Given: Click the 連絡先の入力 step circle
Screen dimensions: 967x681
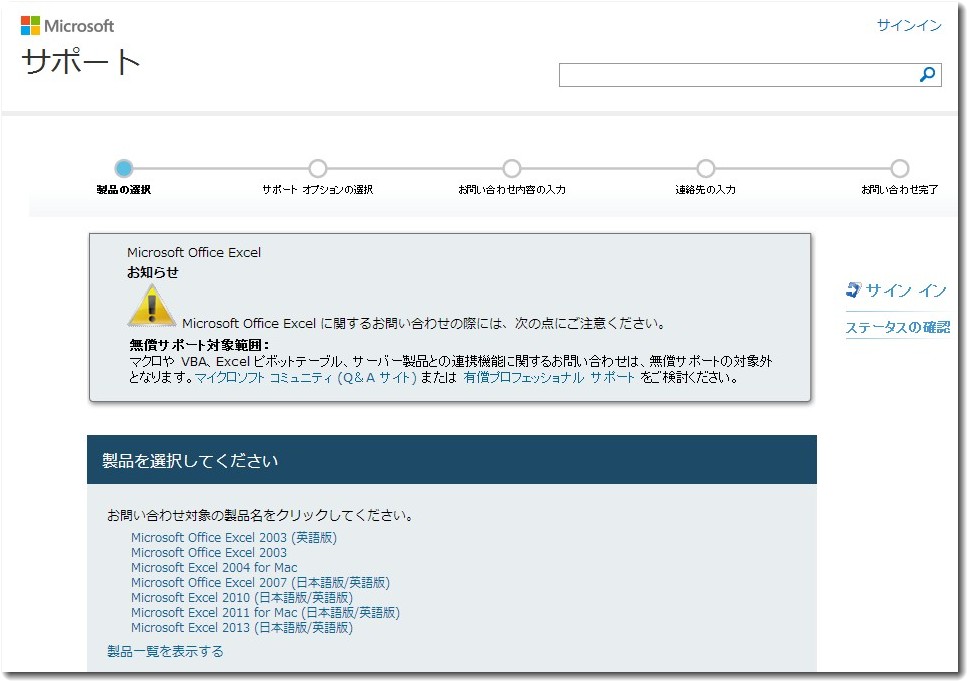Looking at the screenshot, I should 706,168.
